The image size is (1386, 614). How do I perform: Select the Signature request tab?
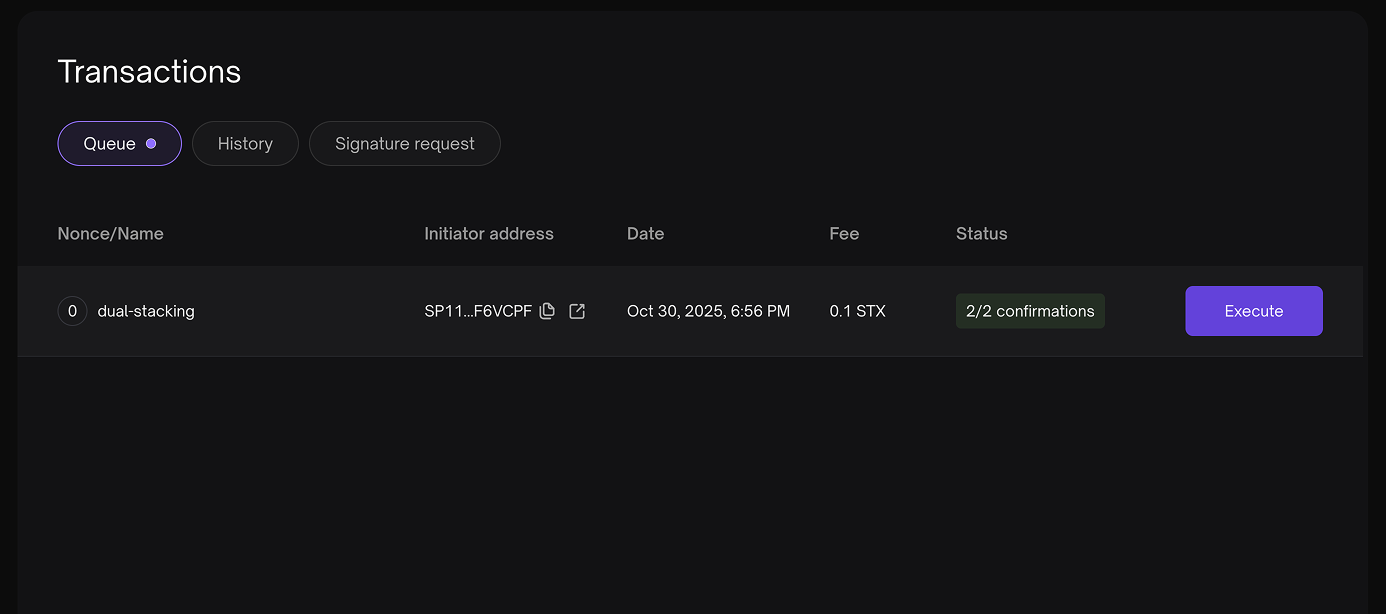404,144
